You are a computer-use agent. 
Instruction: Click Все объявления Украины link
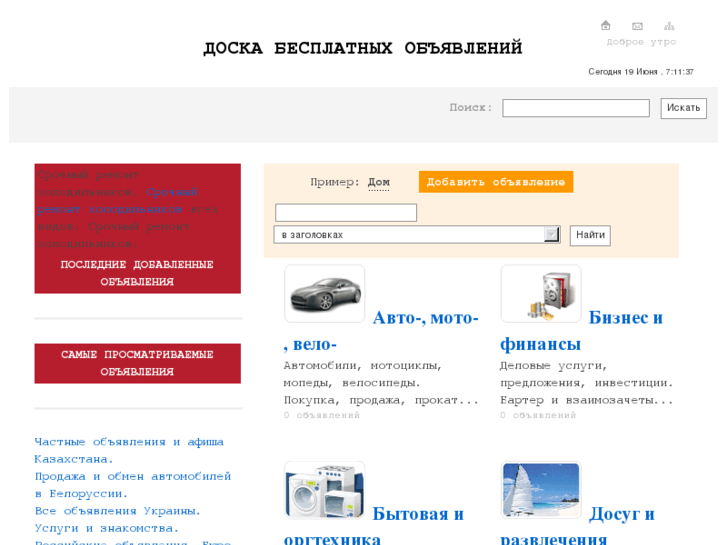(117, 511)
